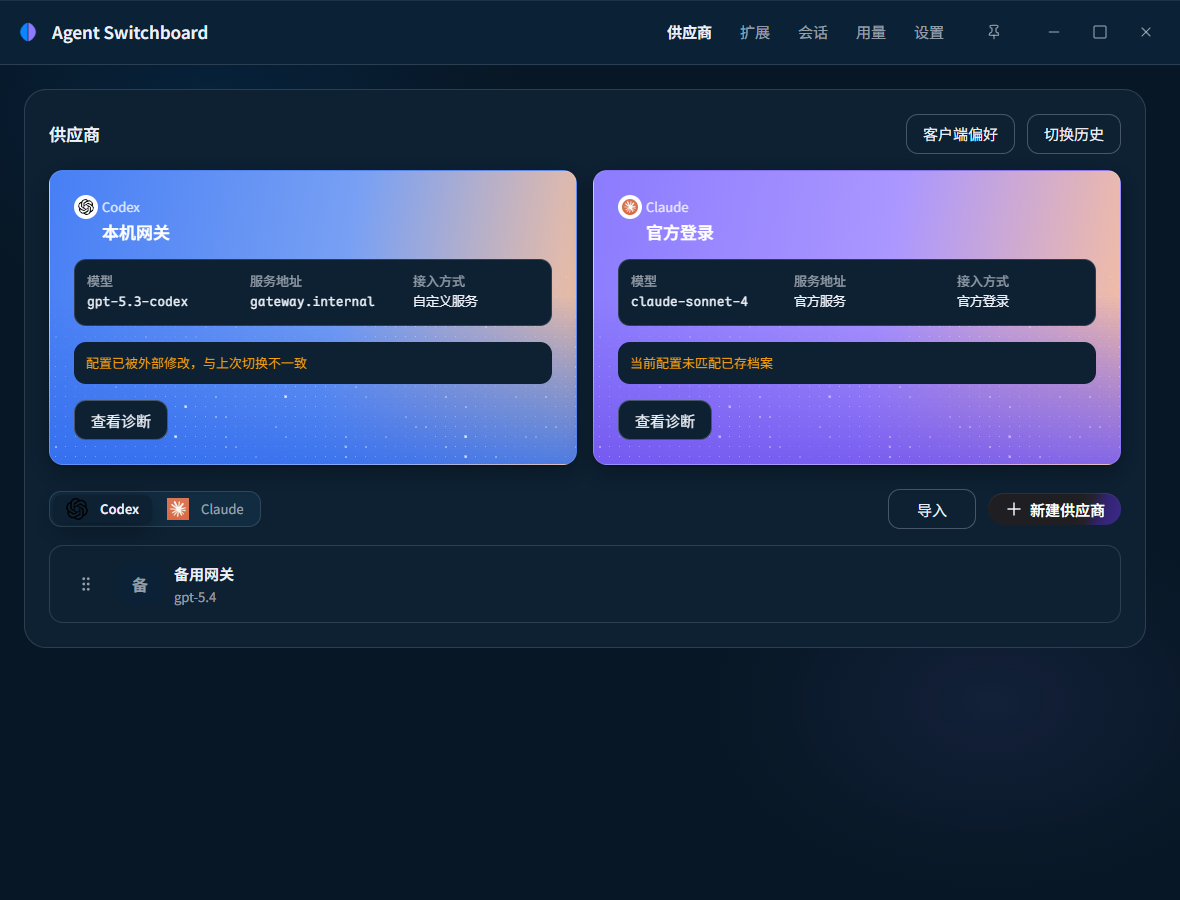The height and width of the screenshot is (900, 1180).
Task: Click the Codex 本机网关 card title
Action: (x=136, y=233)
